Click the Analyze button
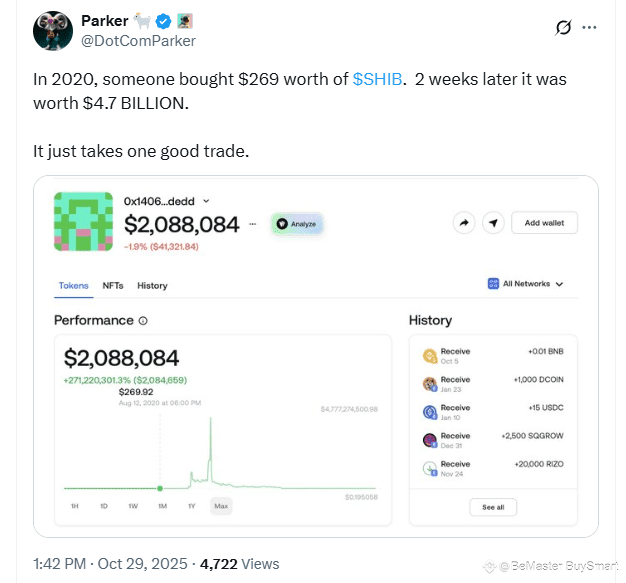626x583 pixels. [x=297, y=224]
